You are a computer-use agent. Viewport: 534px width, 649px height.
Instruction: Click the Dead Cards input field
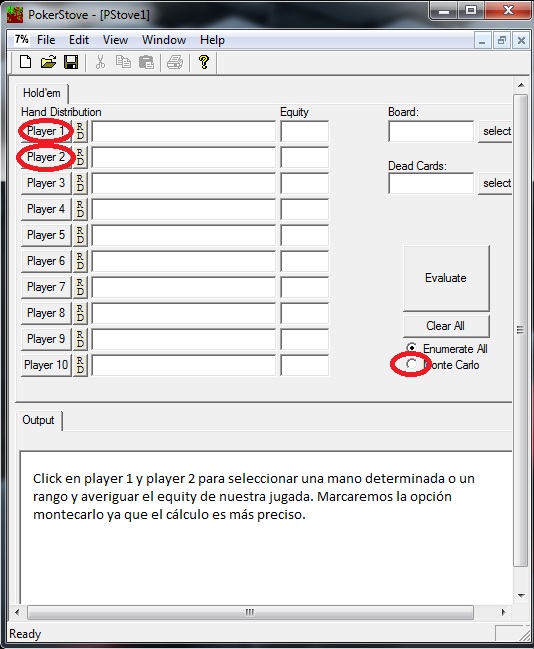click(431, 183)
